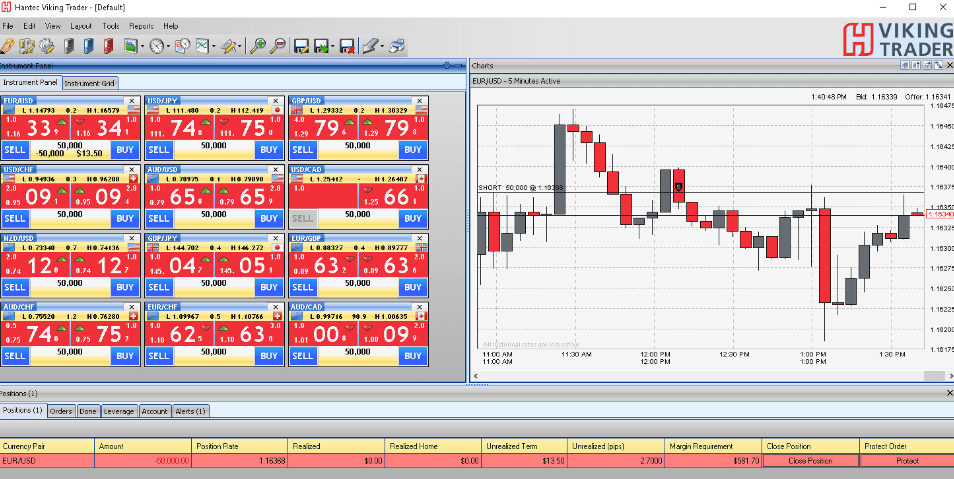
Task: Click the clock toolbar icon
Action: click(156, 46)
